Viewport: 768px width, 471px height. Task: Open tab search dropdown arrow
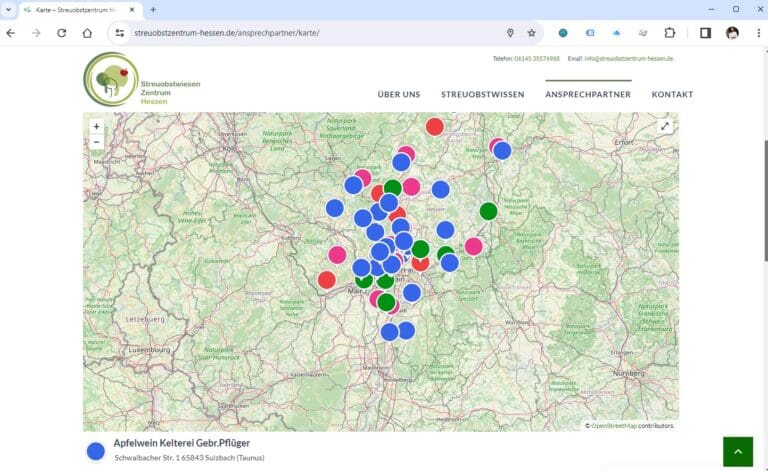tap(8, 9)
